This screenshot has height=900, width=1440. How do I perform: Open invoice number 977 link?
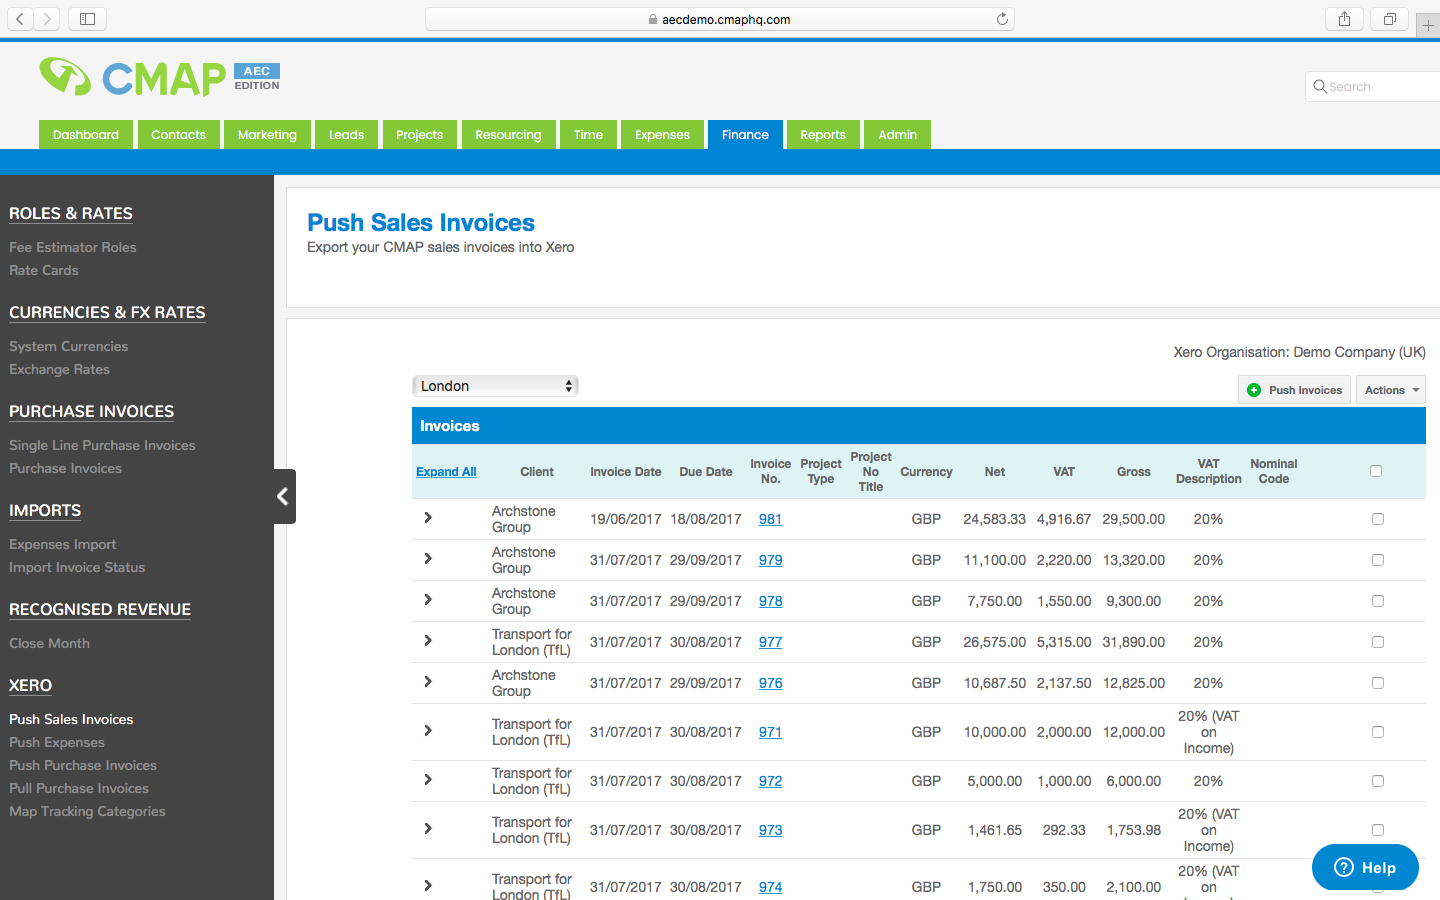coord(770,642)
